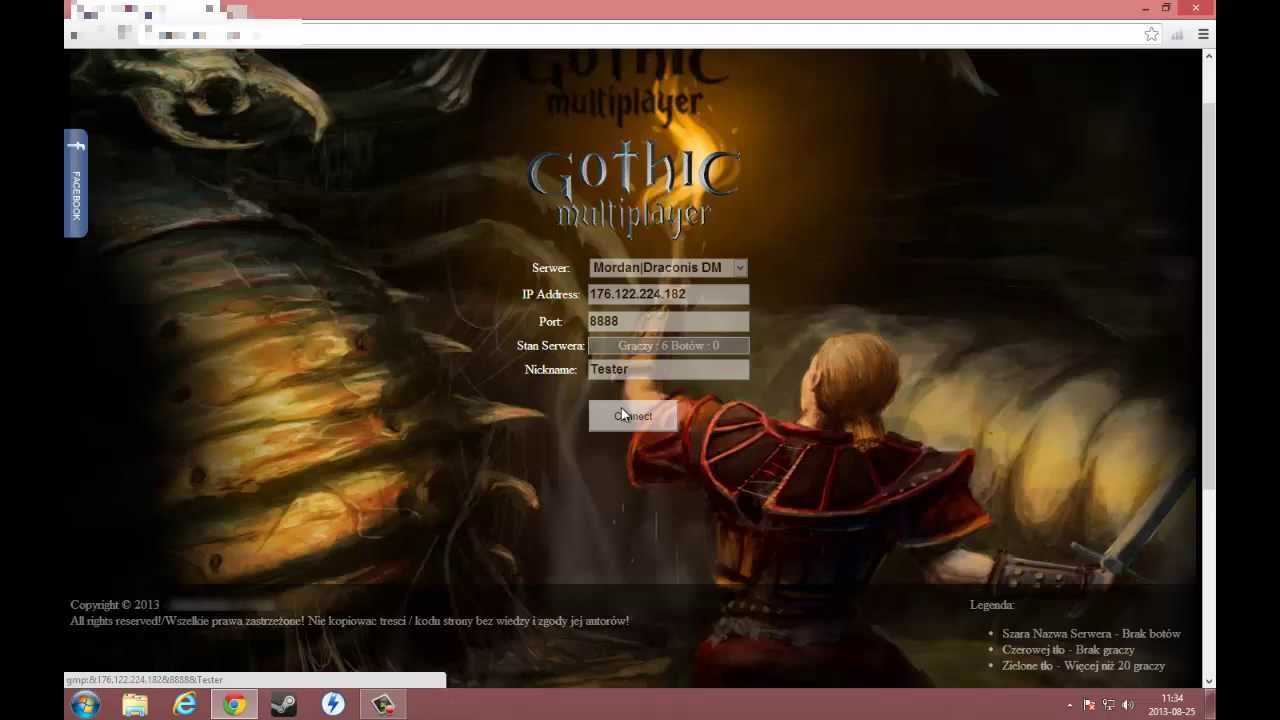Open File Explorer from the taskbar

(135, 705)
